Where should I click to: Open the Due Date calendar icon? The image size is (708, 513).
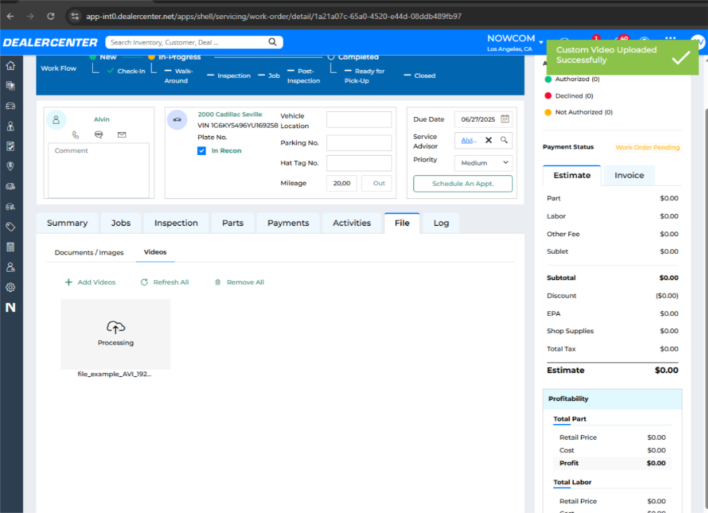(505, 119)
